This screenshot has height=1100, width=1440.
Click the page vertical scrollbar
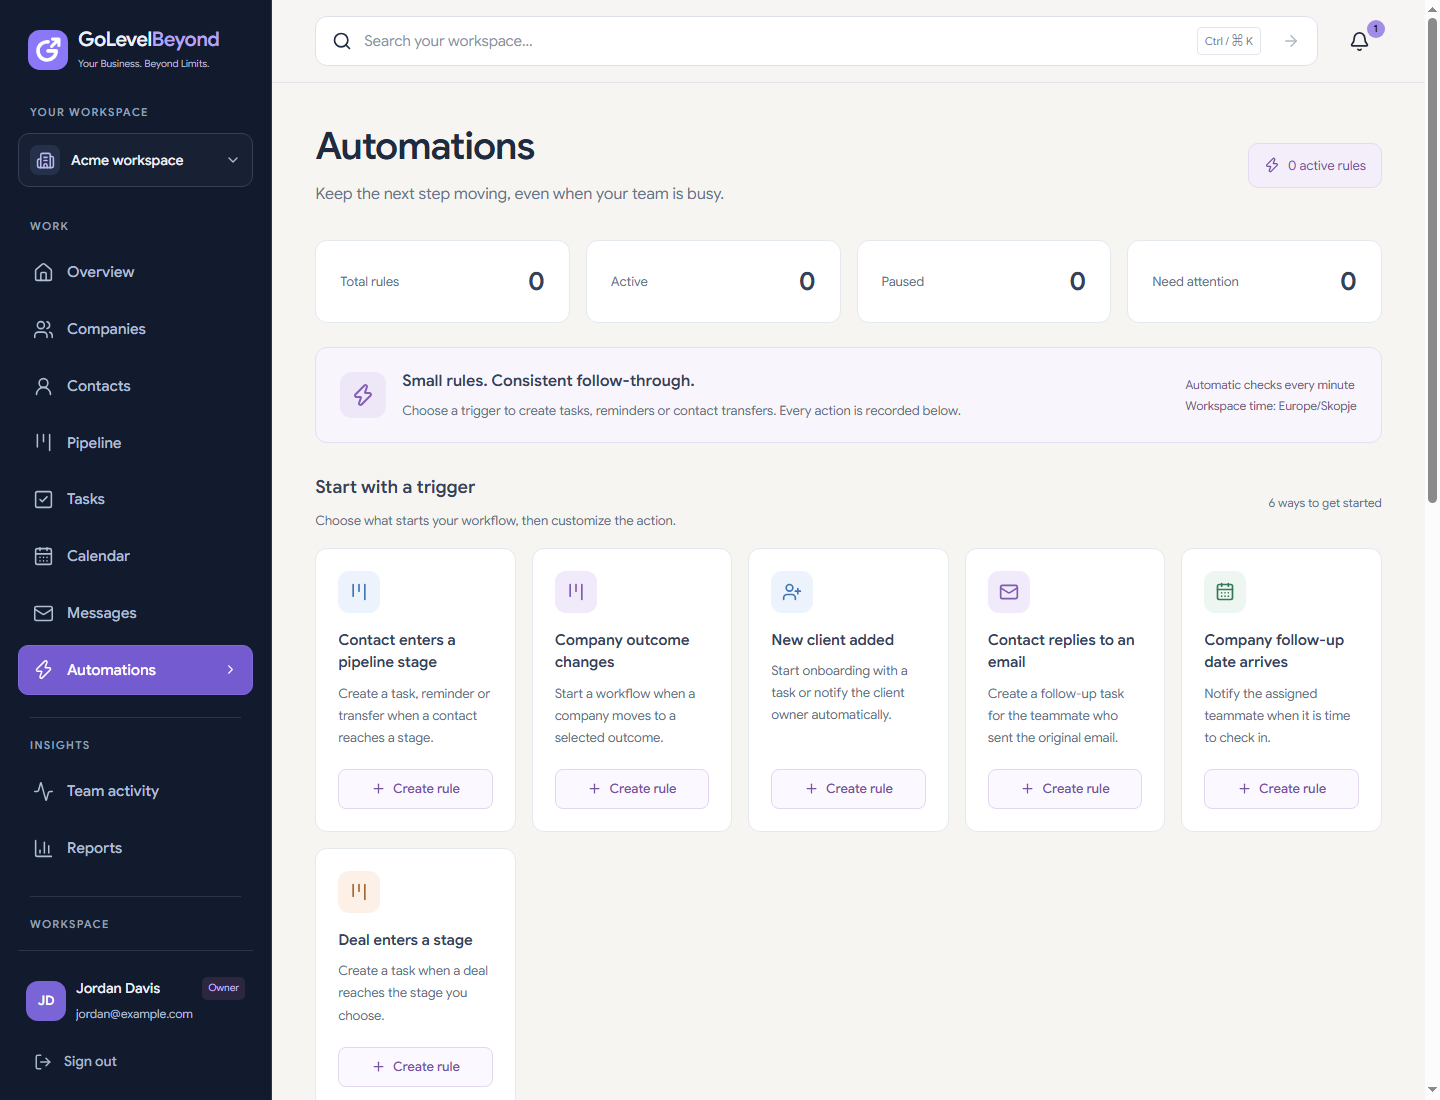1432,260
